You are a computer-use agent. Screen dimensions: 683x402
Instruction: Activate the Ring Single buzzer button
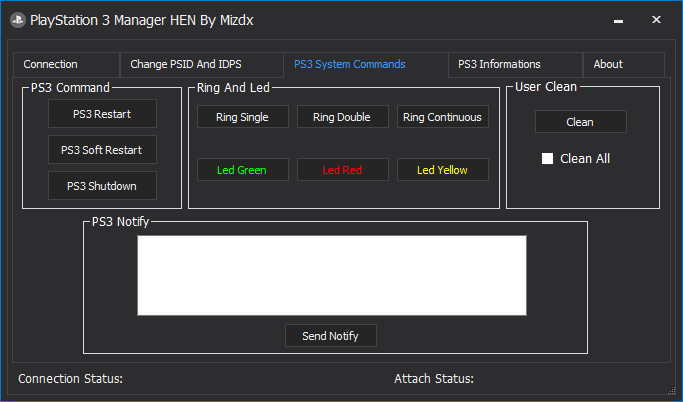tap(243, 117)
